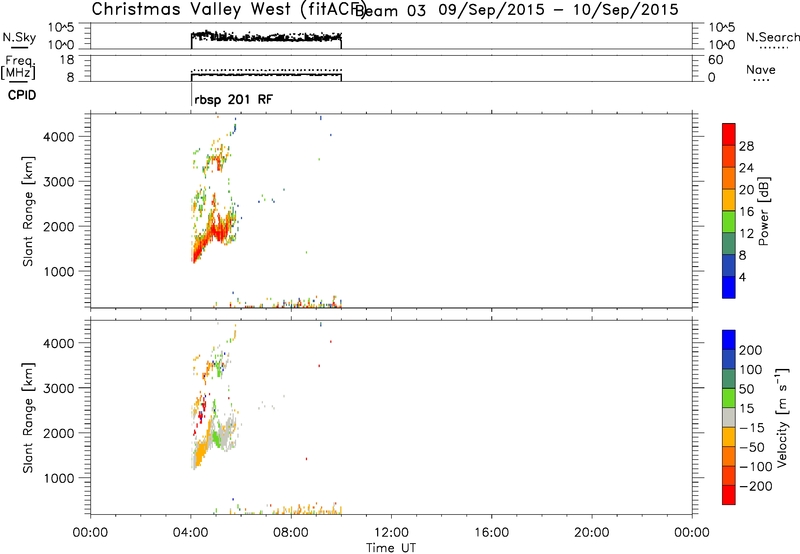Click the N.Sky legend label
Viewport: 800px width, 554px height.
(19, 37)
